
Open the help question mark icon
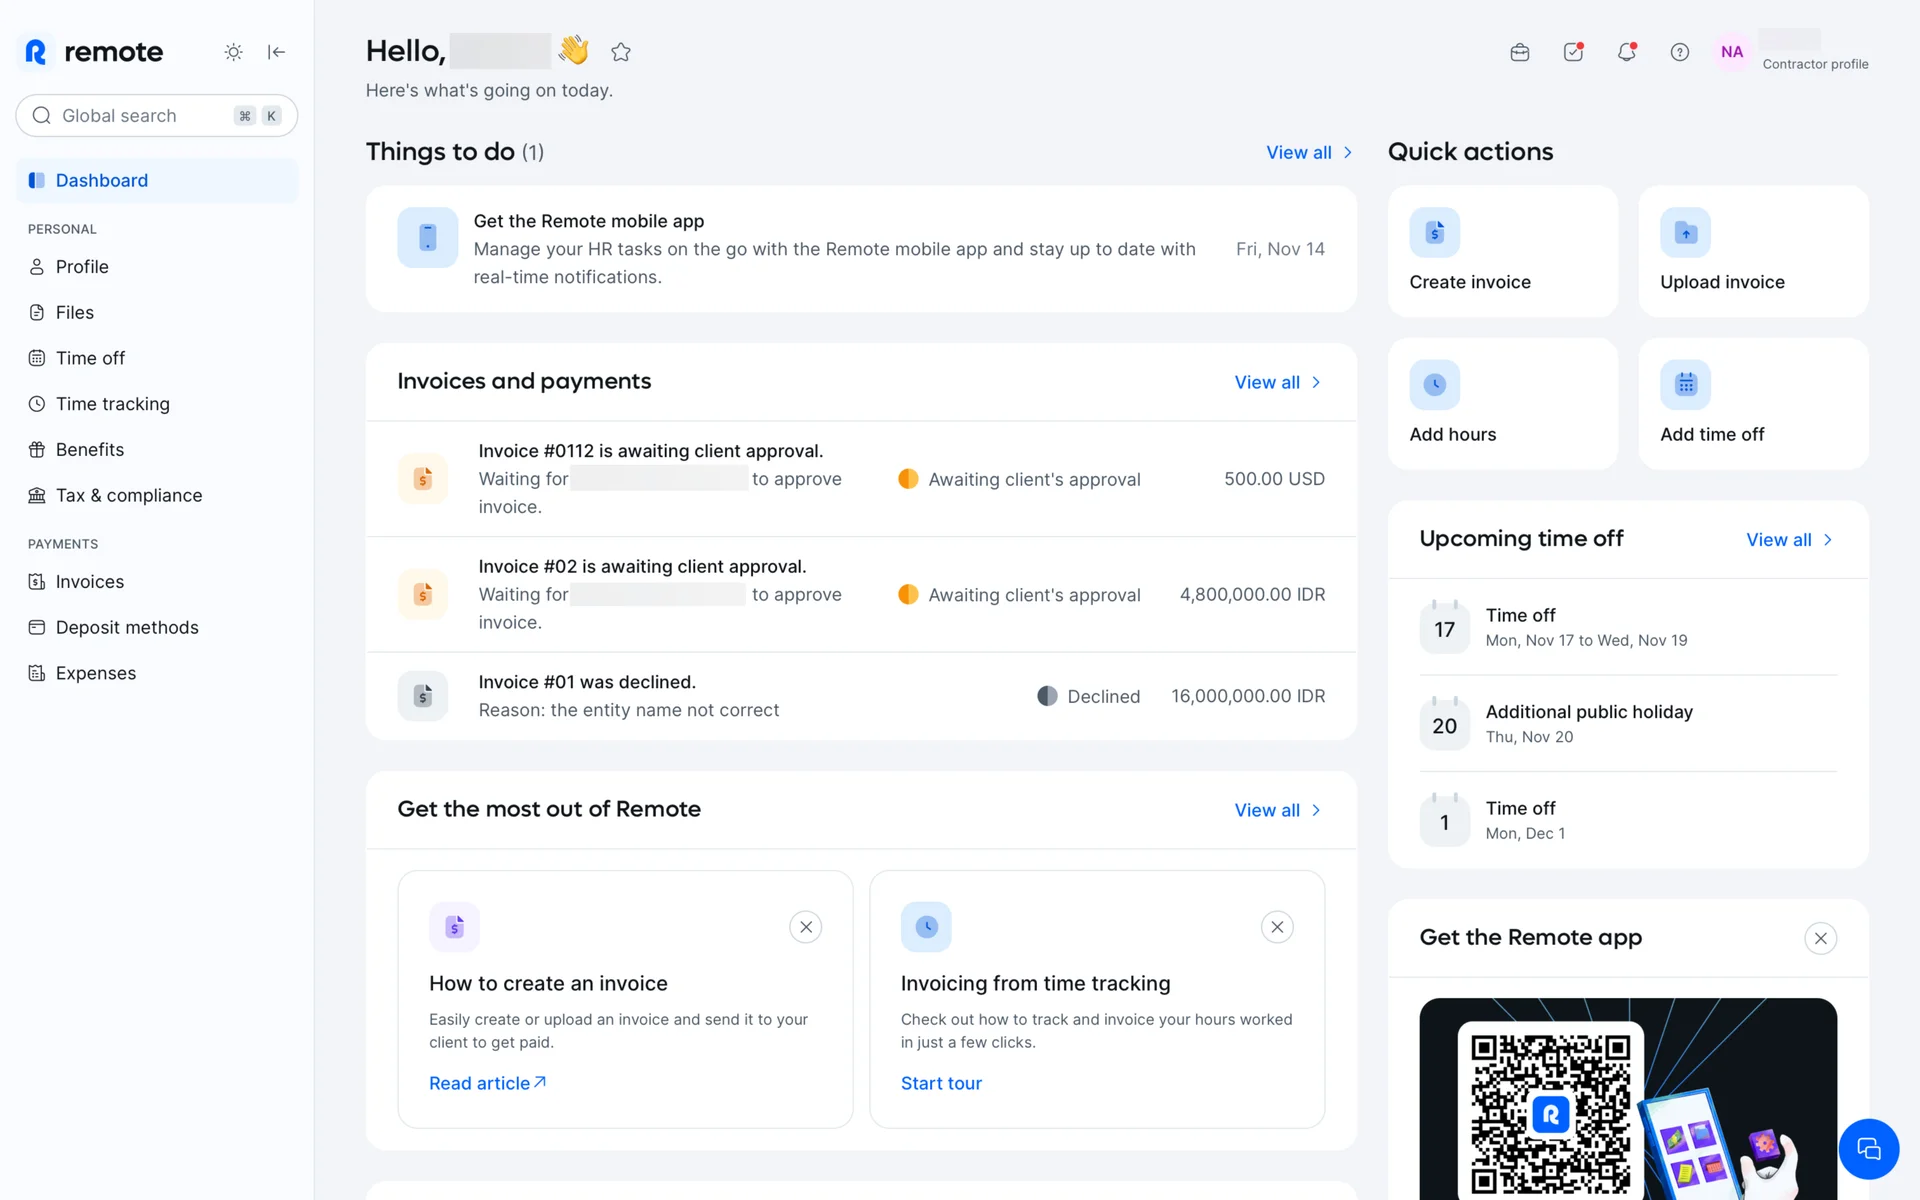tap(1679, 52)
